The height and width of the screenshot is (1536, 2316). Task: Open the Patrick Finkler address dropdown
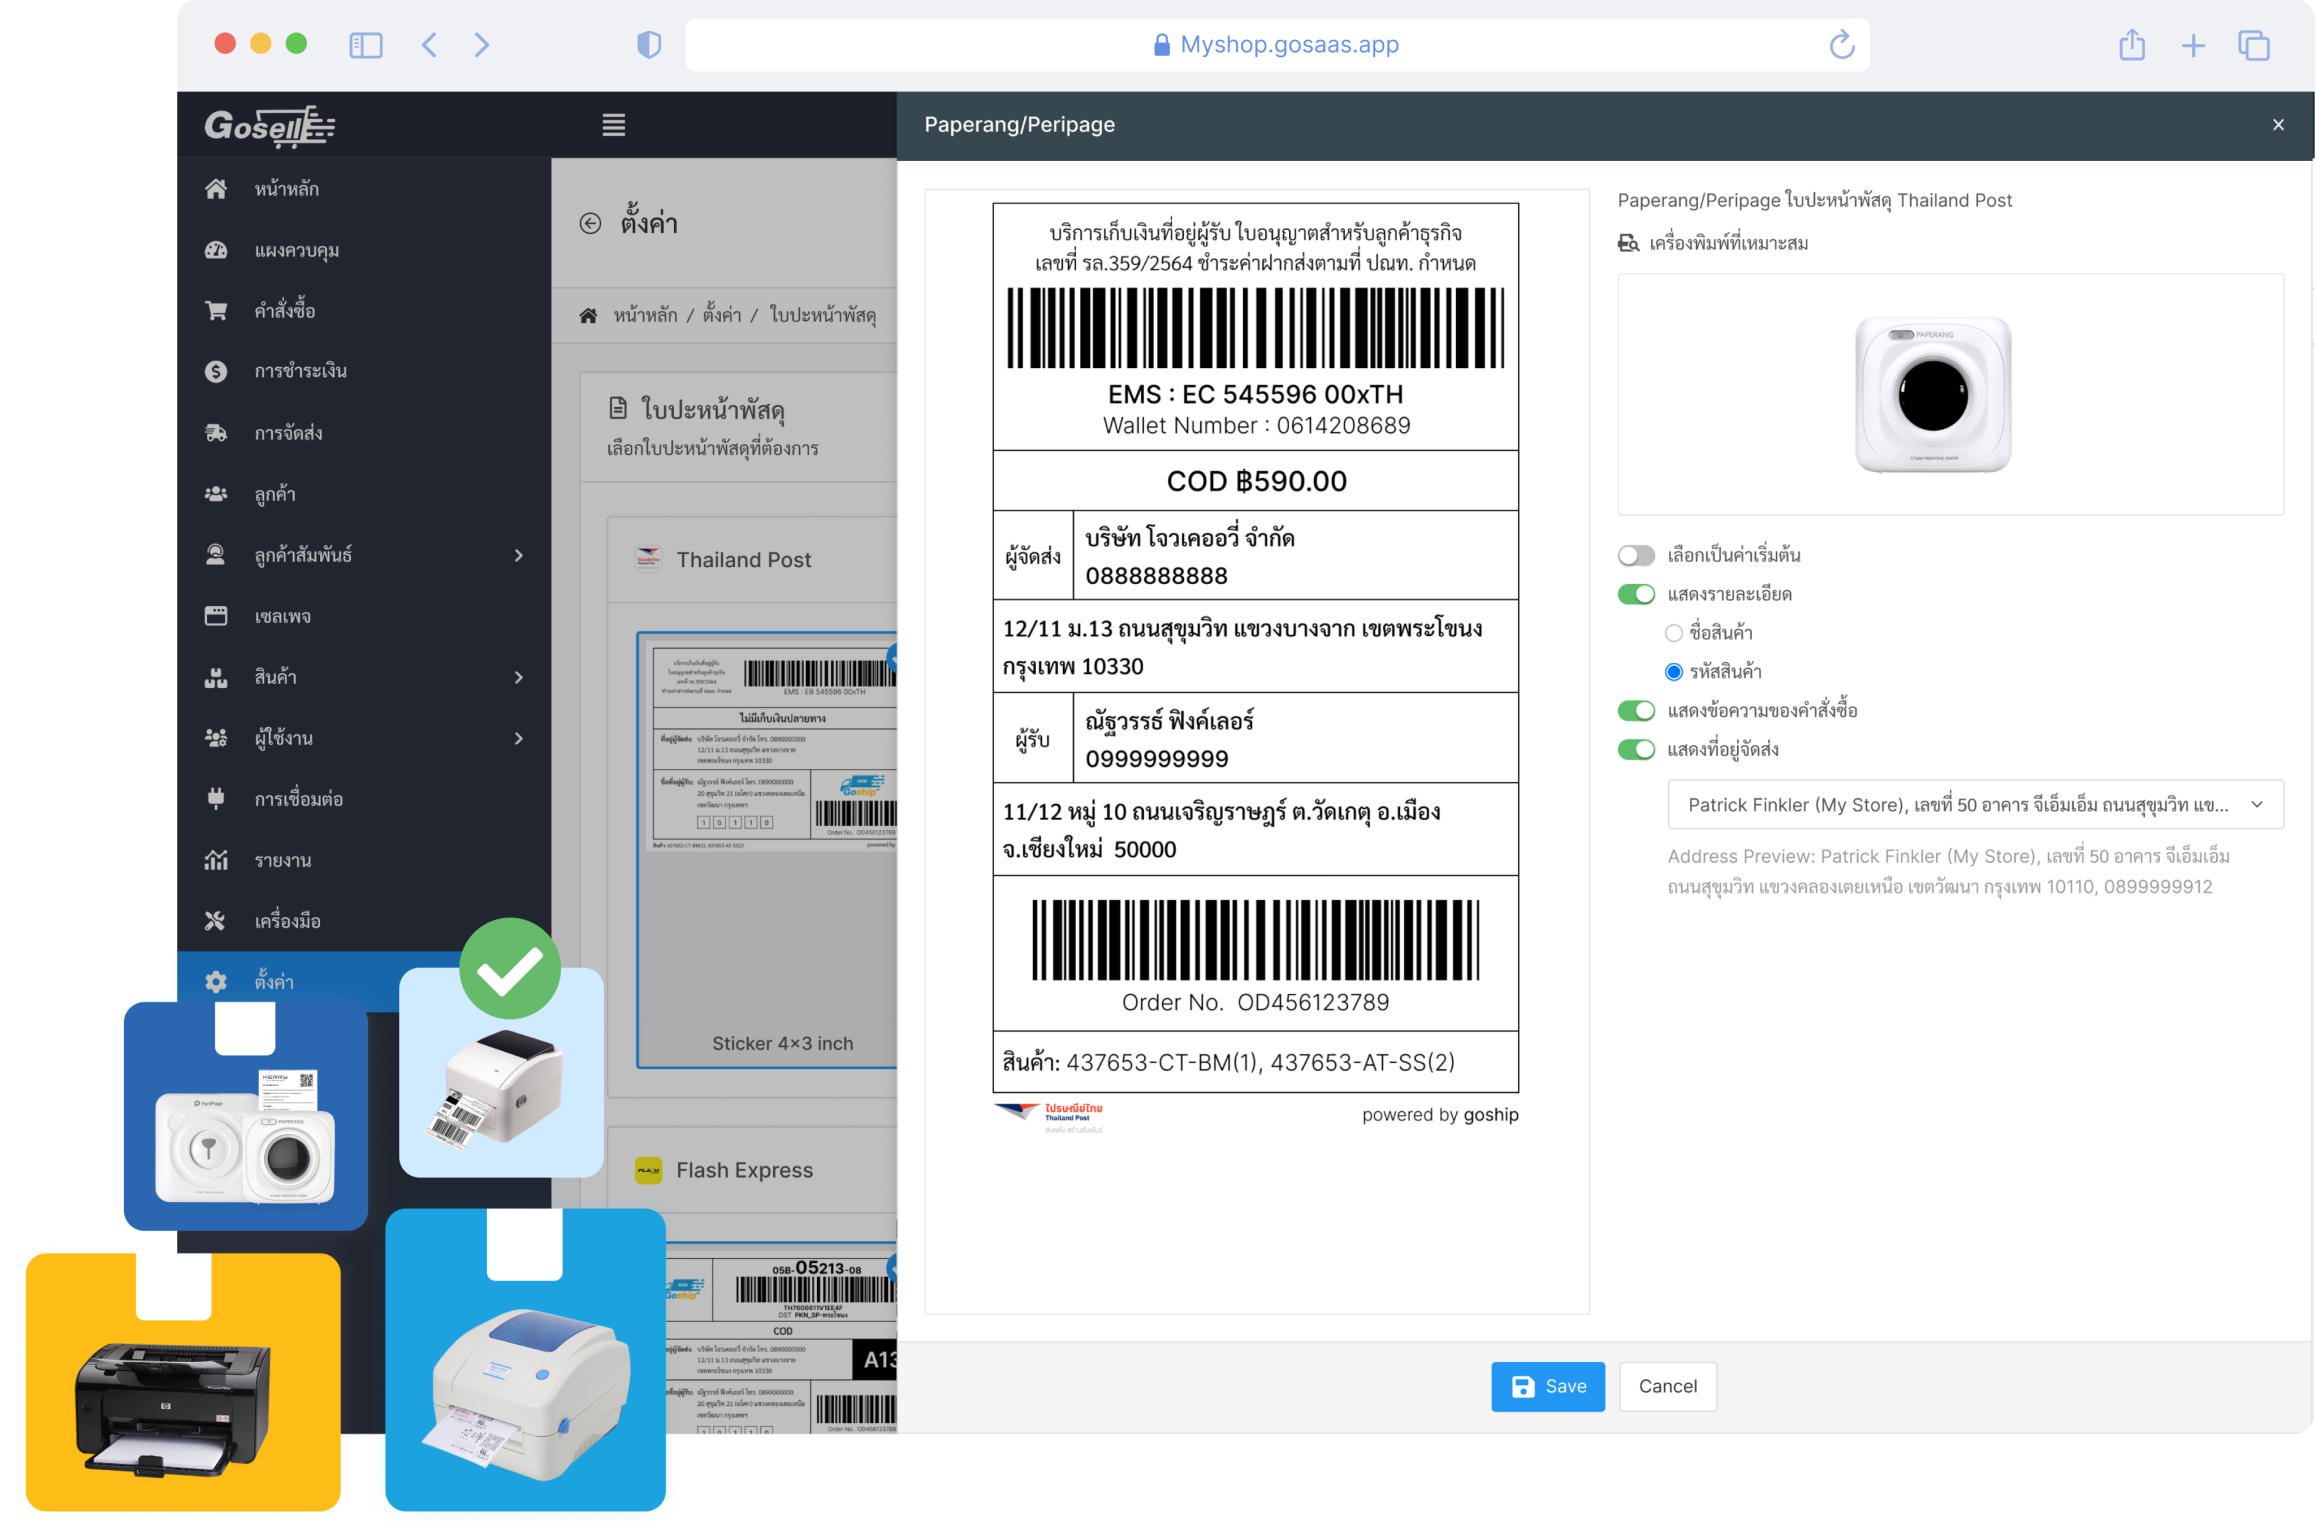pyautogui.click(x=1975, y=805)
